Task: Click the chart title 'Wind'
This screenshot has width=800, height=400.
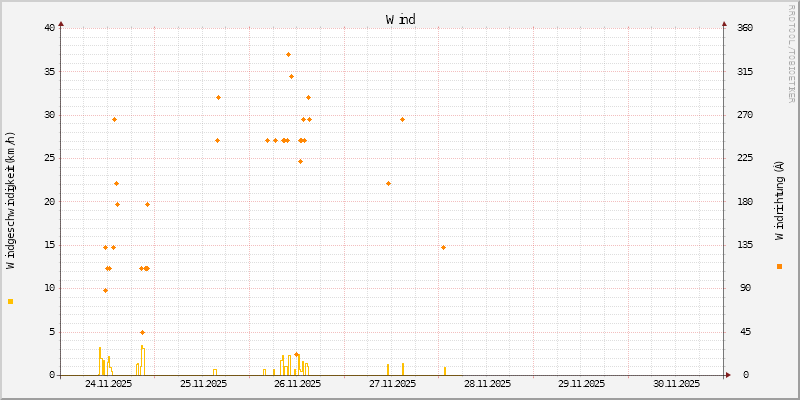Action: (x=400, y=19)
